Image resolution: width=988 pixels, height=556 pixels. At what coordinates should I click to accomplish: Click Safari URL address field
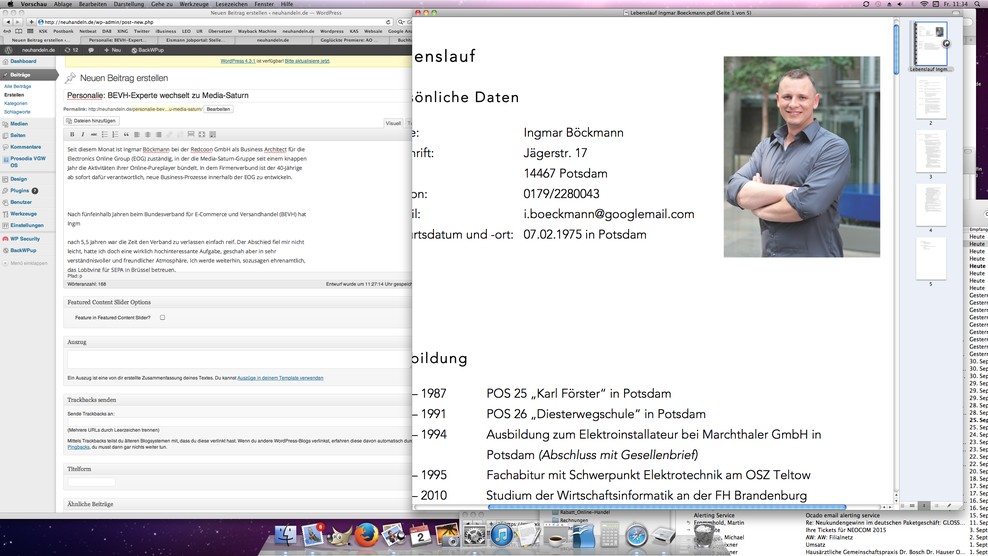[x=214, y=22]
